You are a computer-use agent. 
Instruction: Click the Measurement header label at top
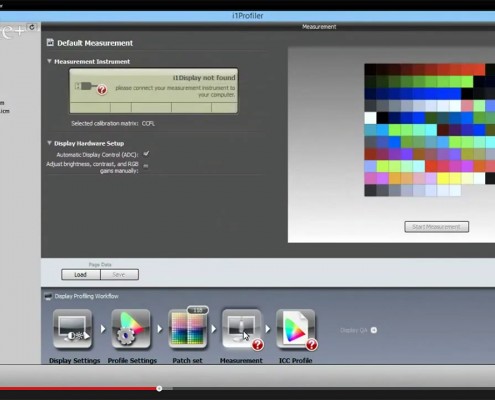click(319, 27)
